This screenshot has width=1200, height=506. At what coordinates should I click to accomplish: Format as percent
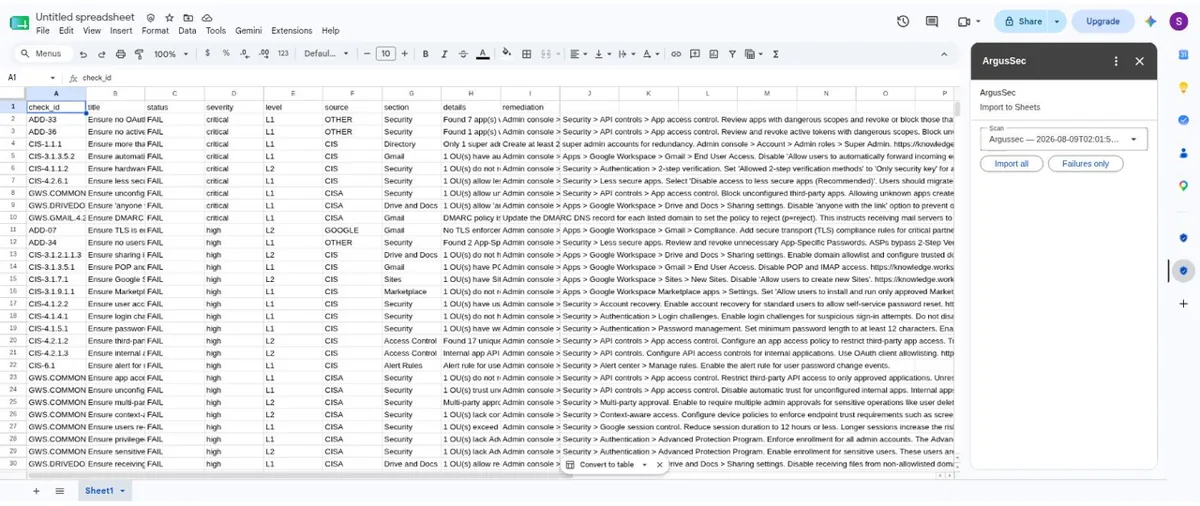pos(228,54)
